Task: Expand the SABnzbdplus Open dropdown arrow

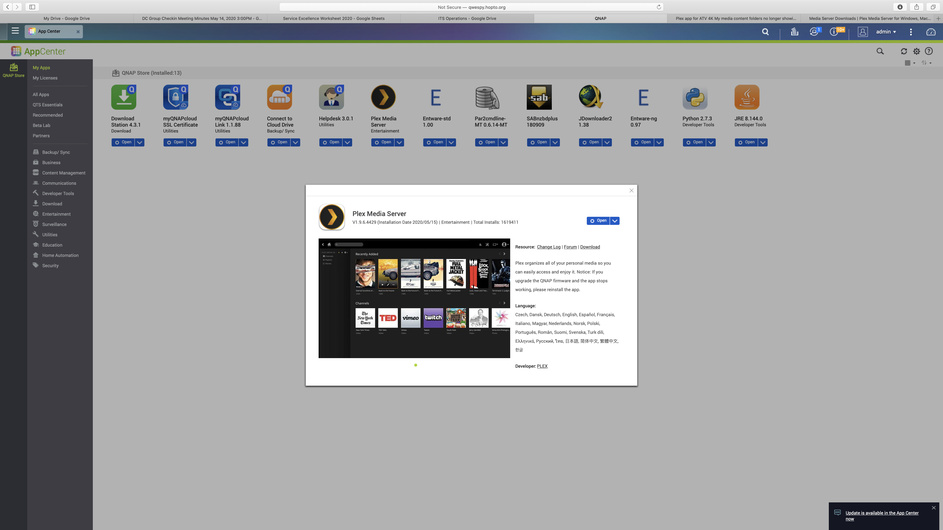Action: [555, 143]
